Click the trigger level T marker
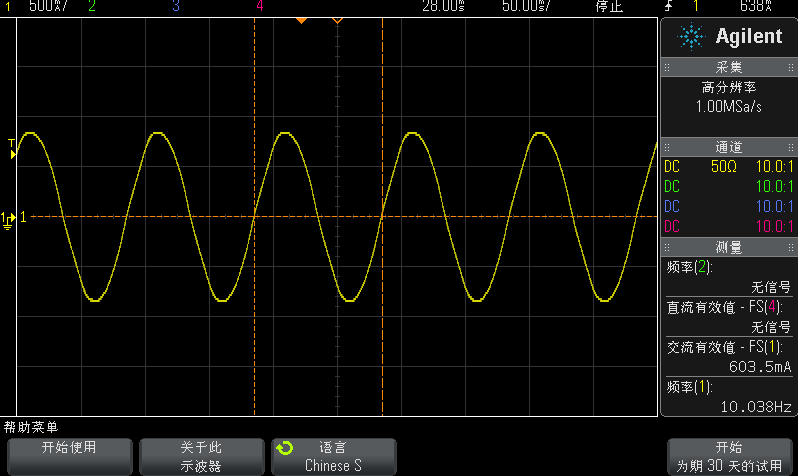798x476 pixels. coord(12,149)
